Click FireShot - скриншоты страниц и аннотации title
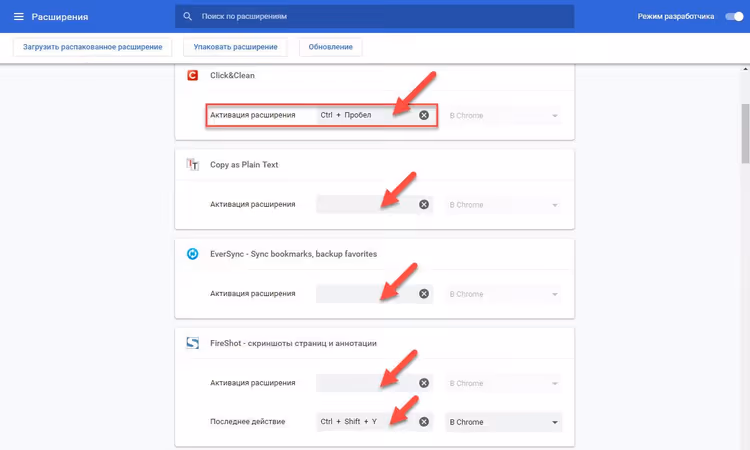This screenshot has height=450, width=750. point(293,343)
